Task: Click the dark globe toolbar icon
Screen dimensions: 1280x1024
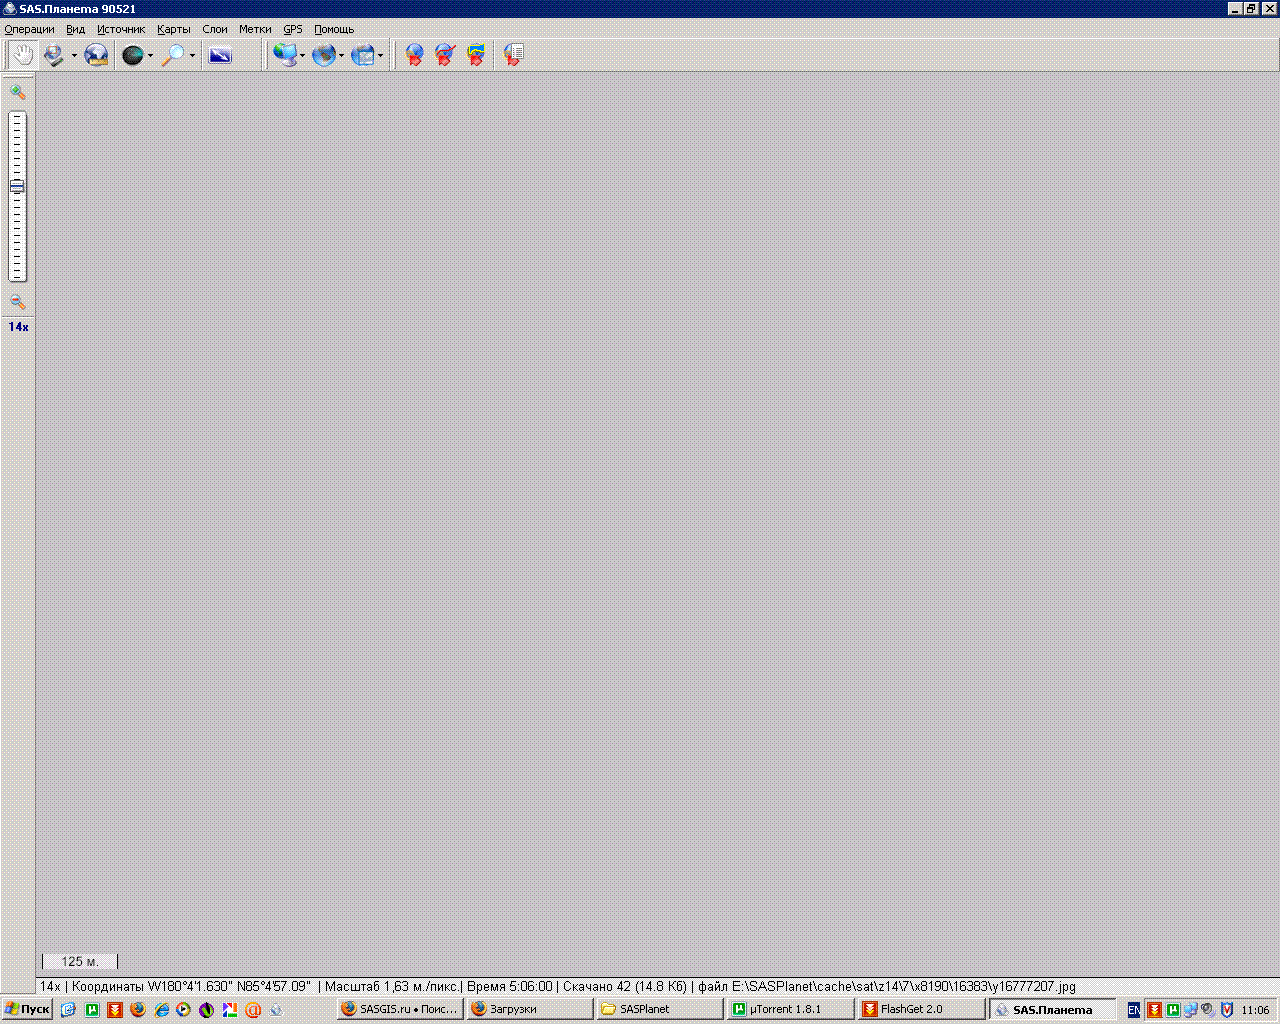Action: click(132, 55)
